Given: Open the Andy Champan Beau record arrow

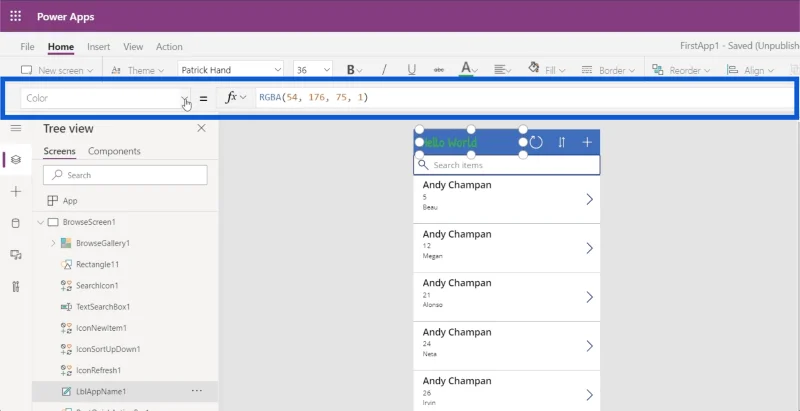Looking at the screenshot, I should pos(589,199).
